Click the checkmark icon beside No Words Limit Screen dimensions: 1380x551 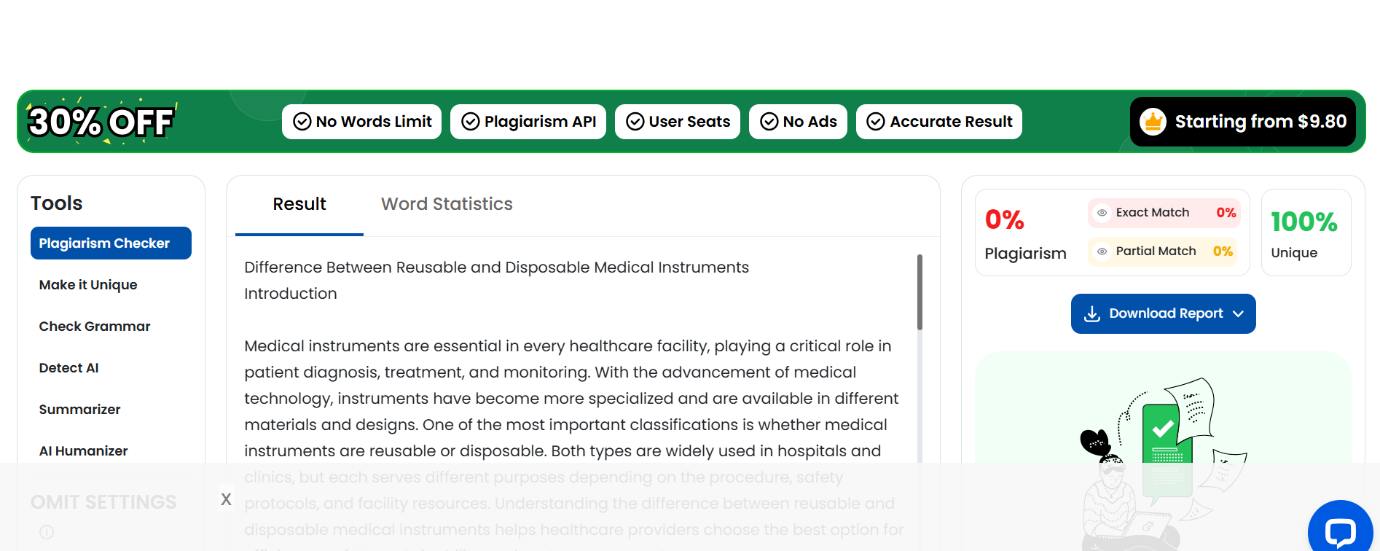point(302,122)
